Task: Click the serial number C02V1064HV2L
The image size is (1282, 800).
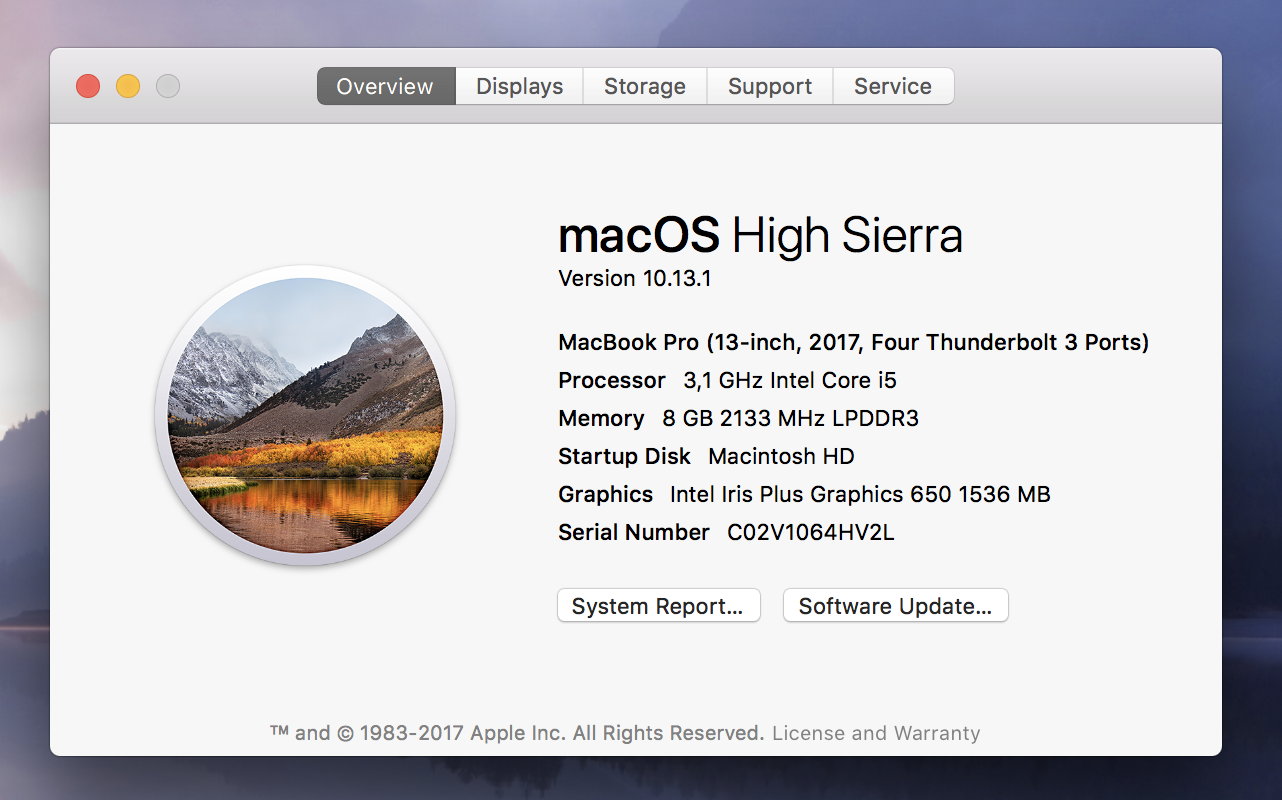Action: [810, 532]
